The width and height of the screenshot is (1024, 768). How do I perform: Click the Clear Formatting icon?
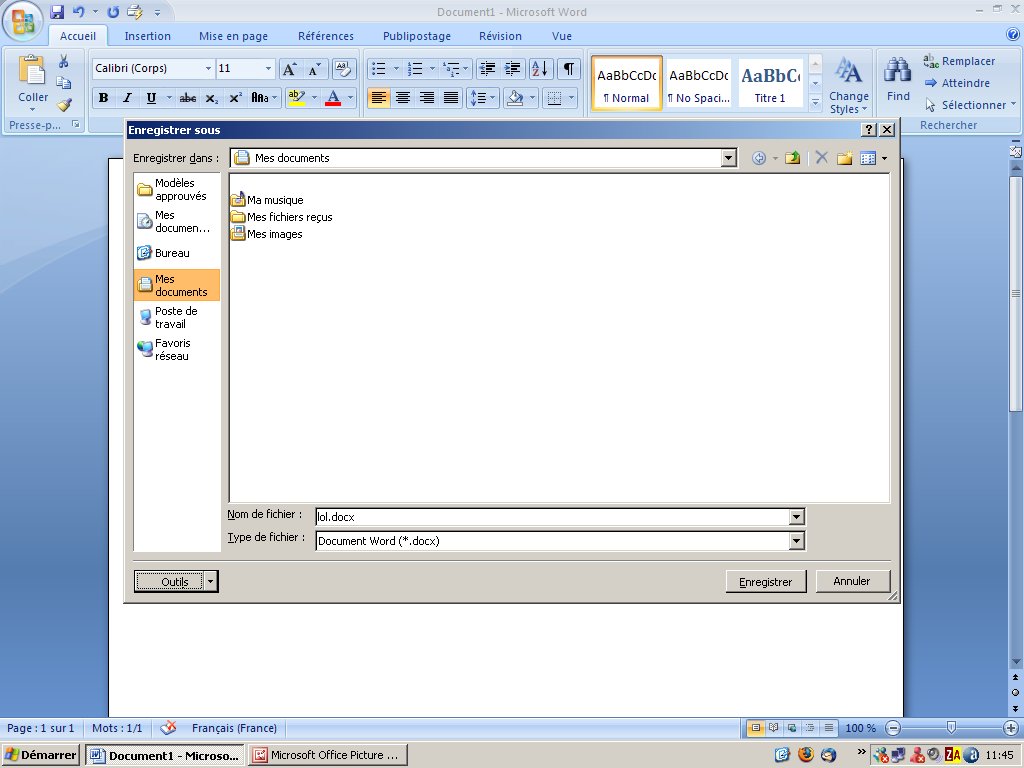point(344,69)
